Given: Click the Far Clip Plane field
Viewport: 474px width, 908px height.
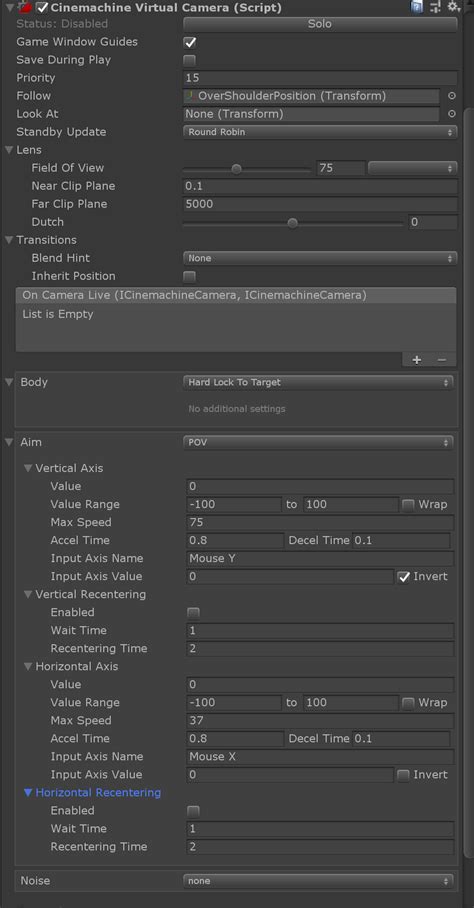Looking at the screenshot, I should 320,204.
